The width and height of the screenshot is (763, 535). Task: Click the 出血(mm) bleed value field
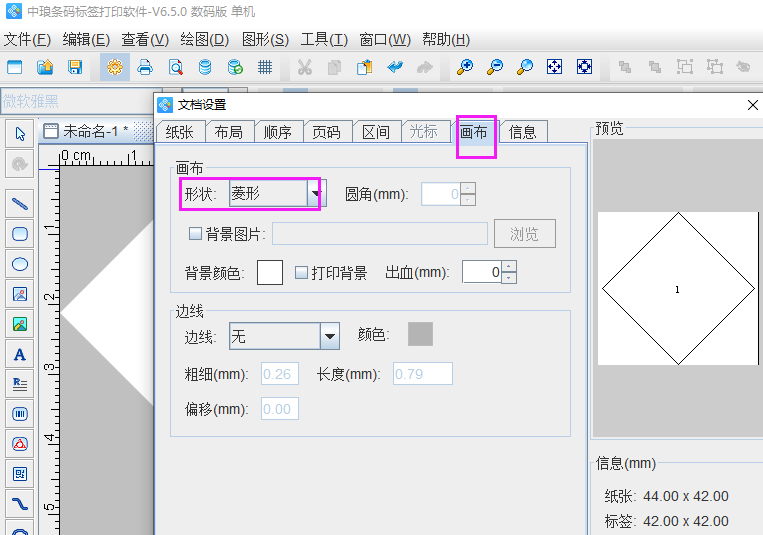pyautogui.click(x=482, y=272)
